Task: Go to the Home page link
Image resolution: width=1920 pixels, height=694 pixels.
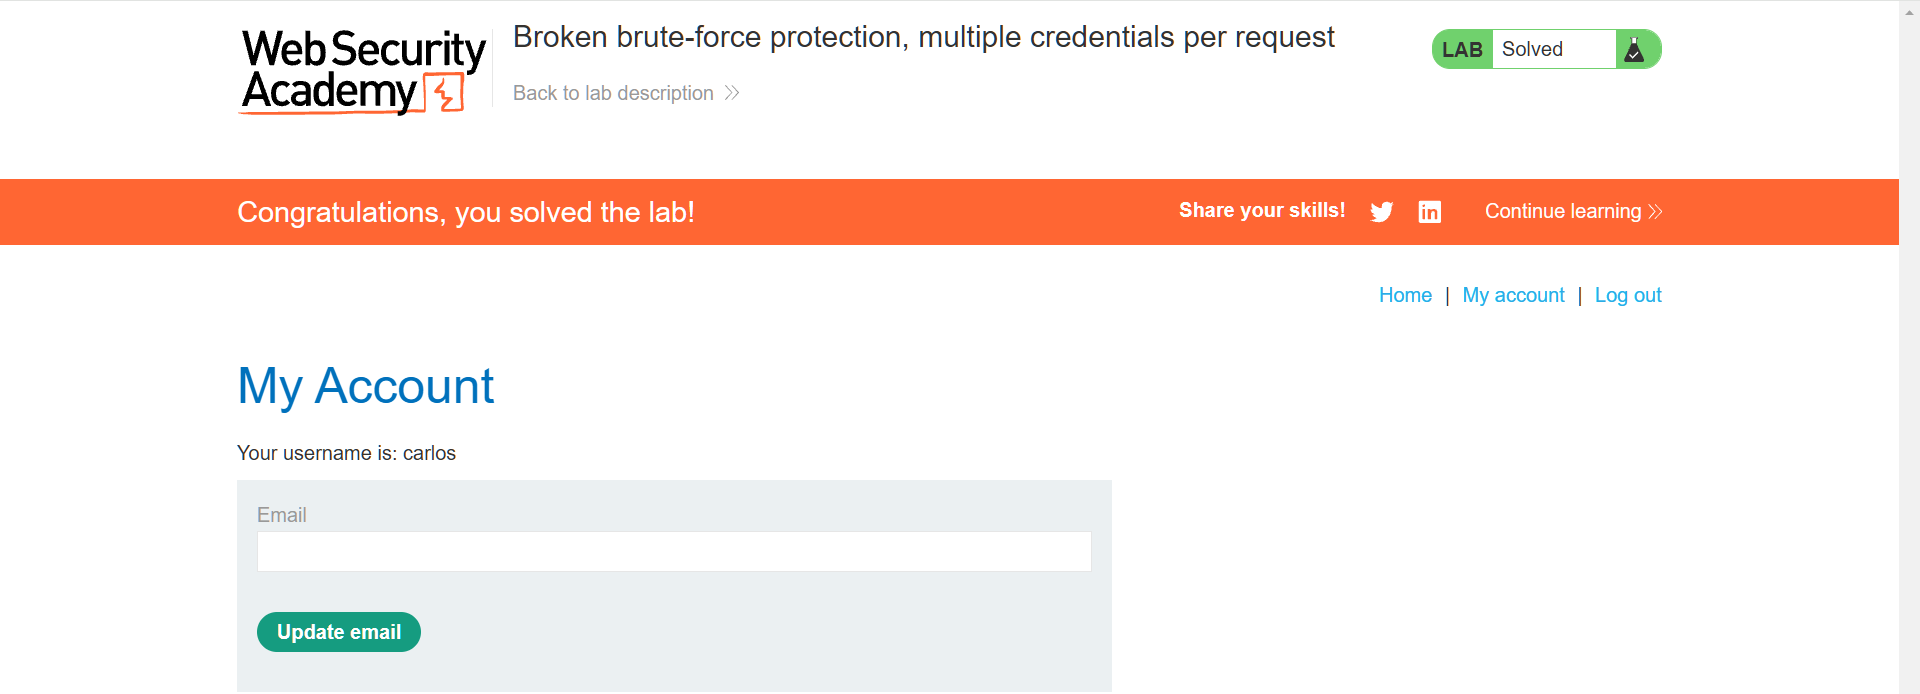Action: pyautogui.click(x=1405, y=295)
